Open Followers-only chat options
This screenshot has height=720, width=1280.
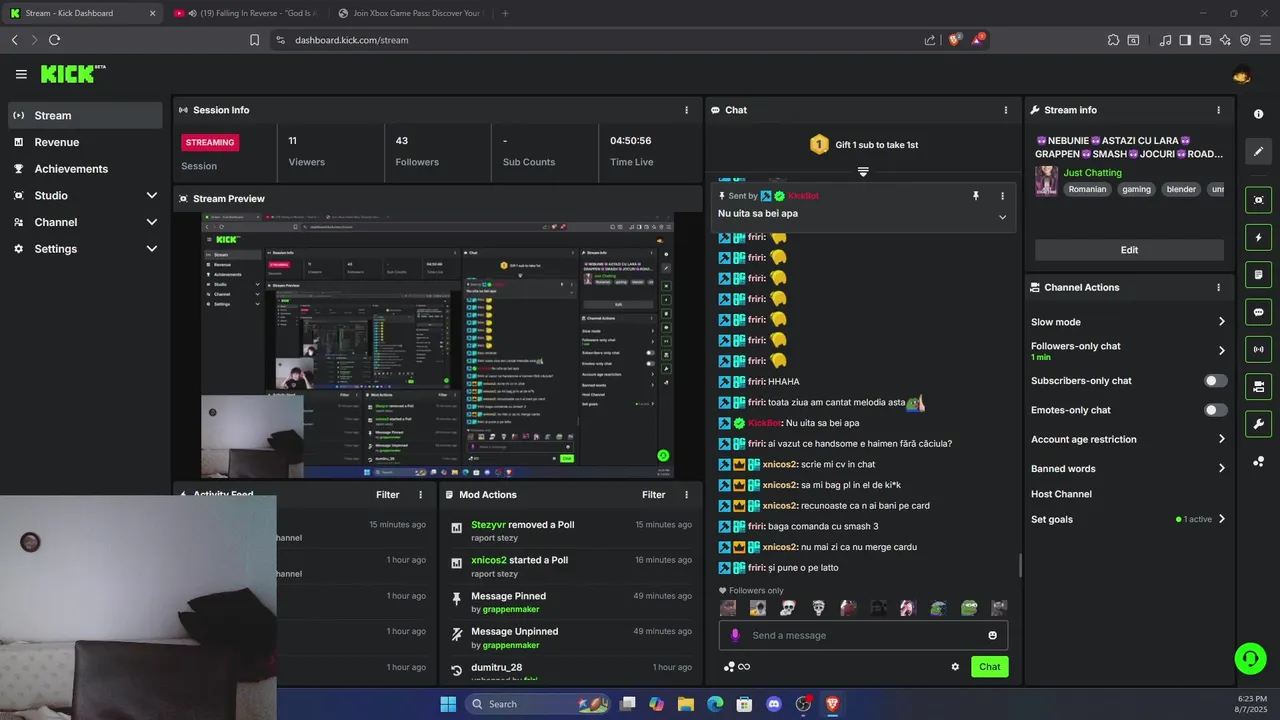coord(1129,351)
